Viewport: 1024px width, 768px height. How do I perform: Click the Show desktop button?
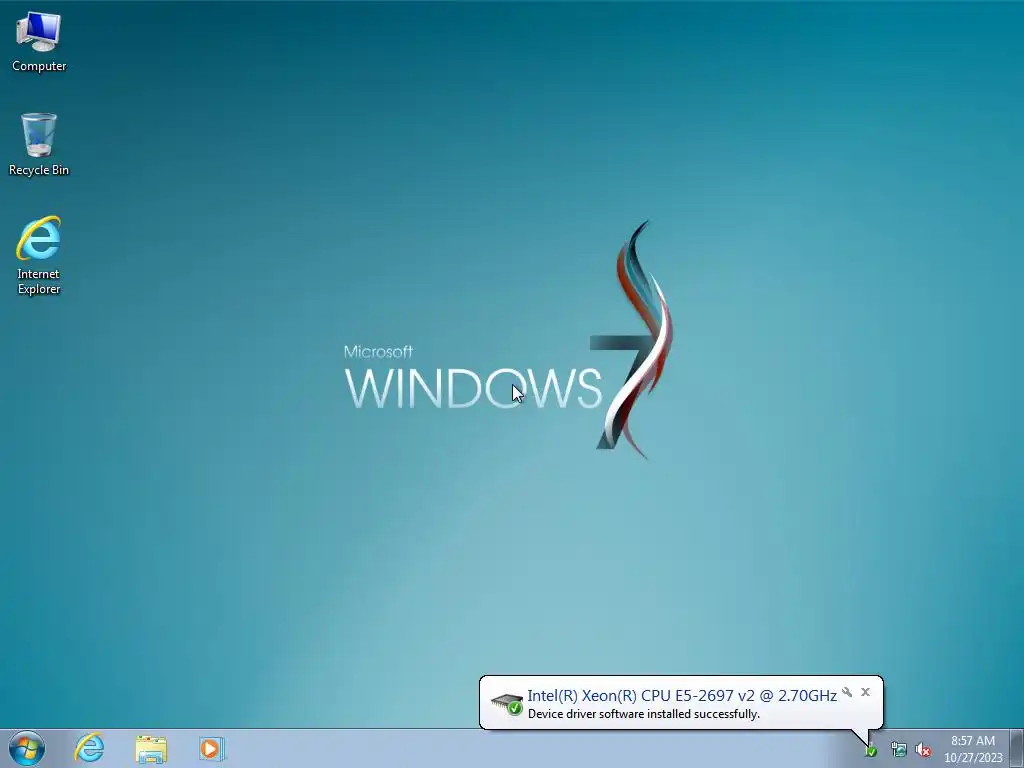[1017, 748]
